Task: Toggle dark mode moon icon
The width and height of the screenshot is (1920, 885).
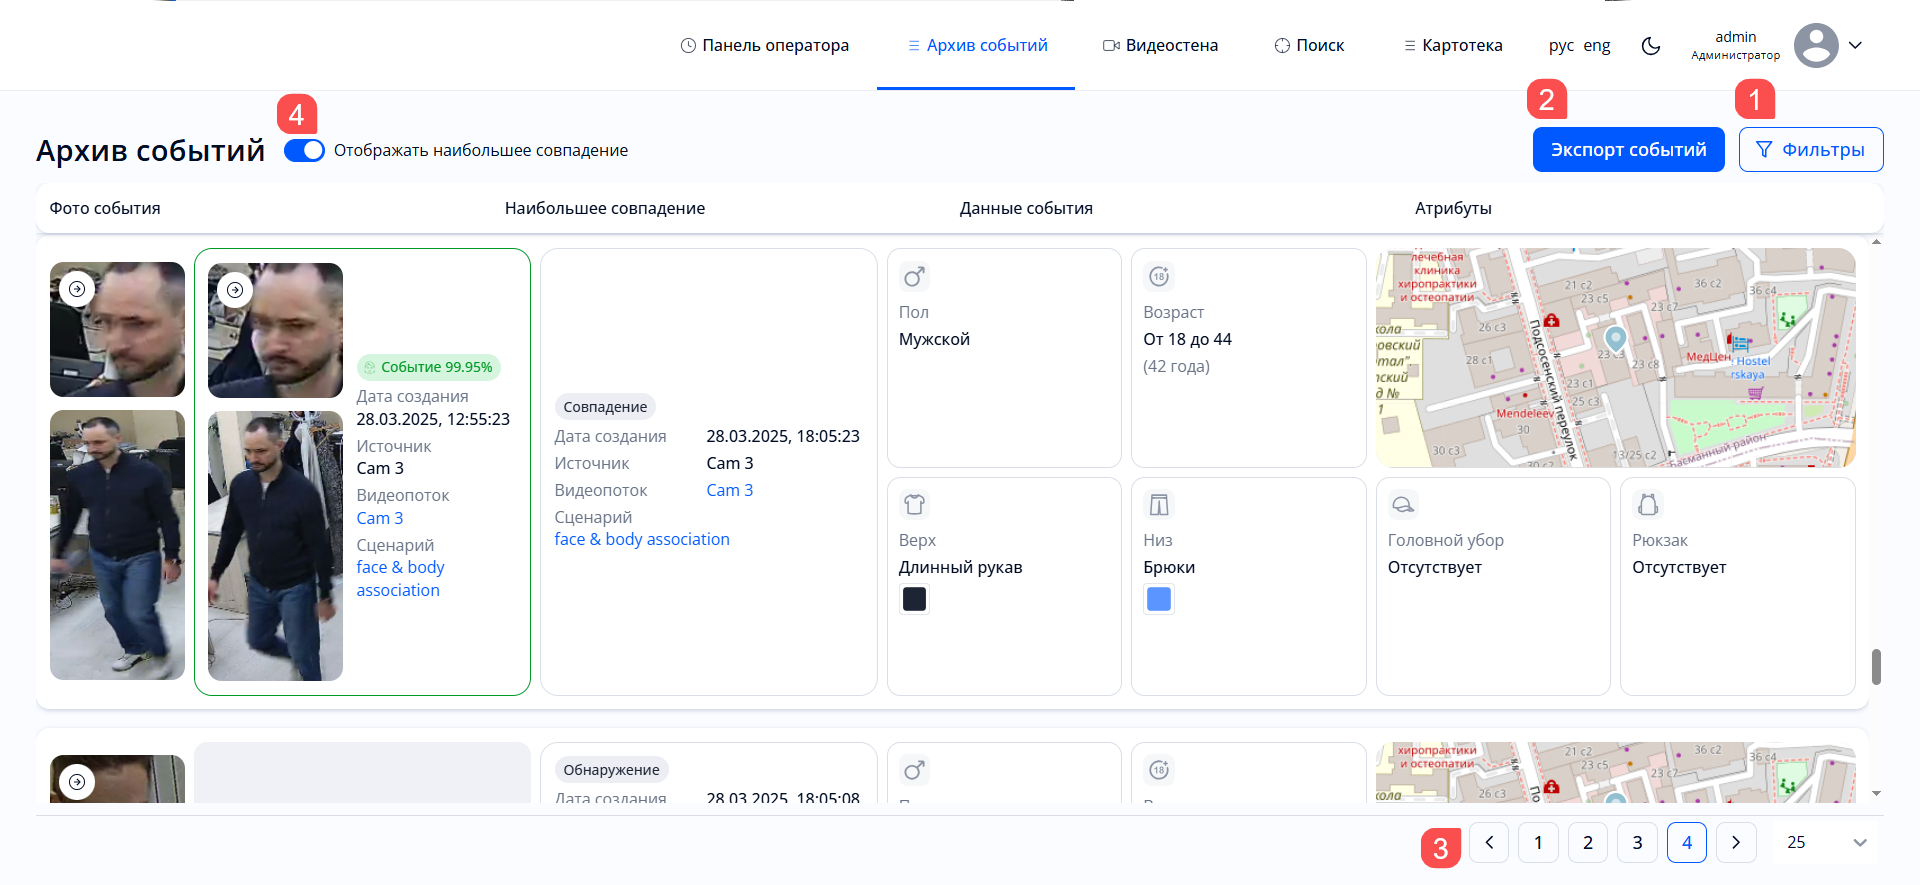Action: (1651, 46)
